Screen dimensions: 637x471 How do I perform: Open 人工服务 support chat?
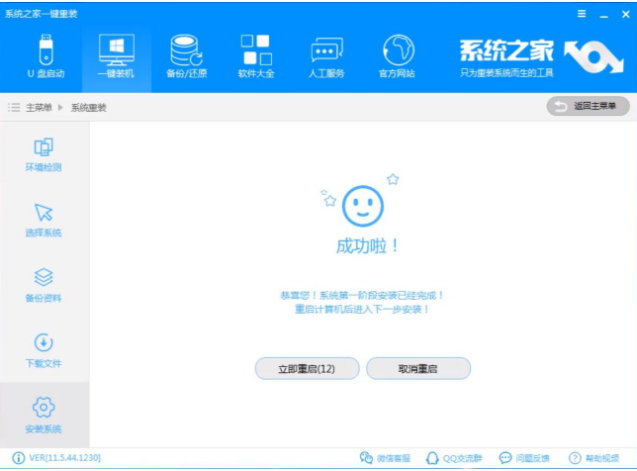click(326, 56)
